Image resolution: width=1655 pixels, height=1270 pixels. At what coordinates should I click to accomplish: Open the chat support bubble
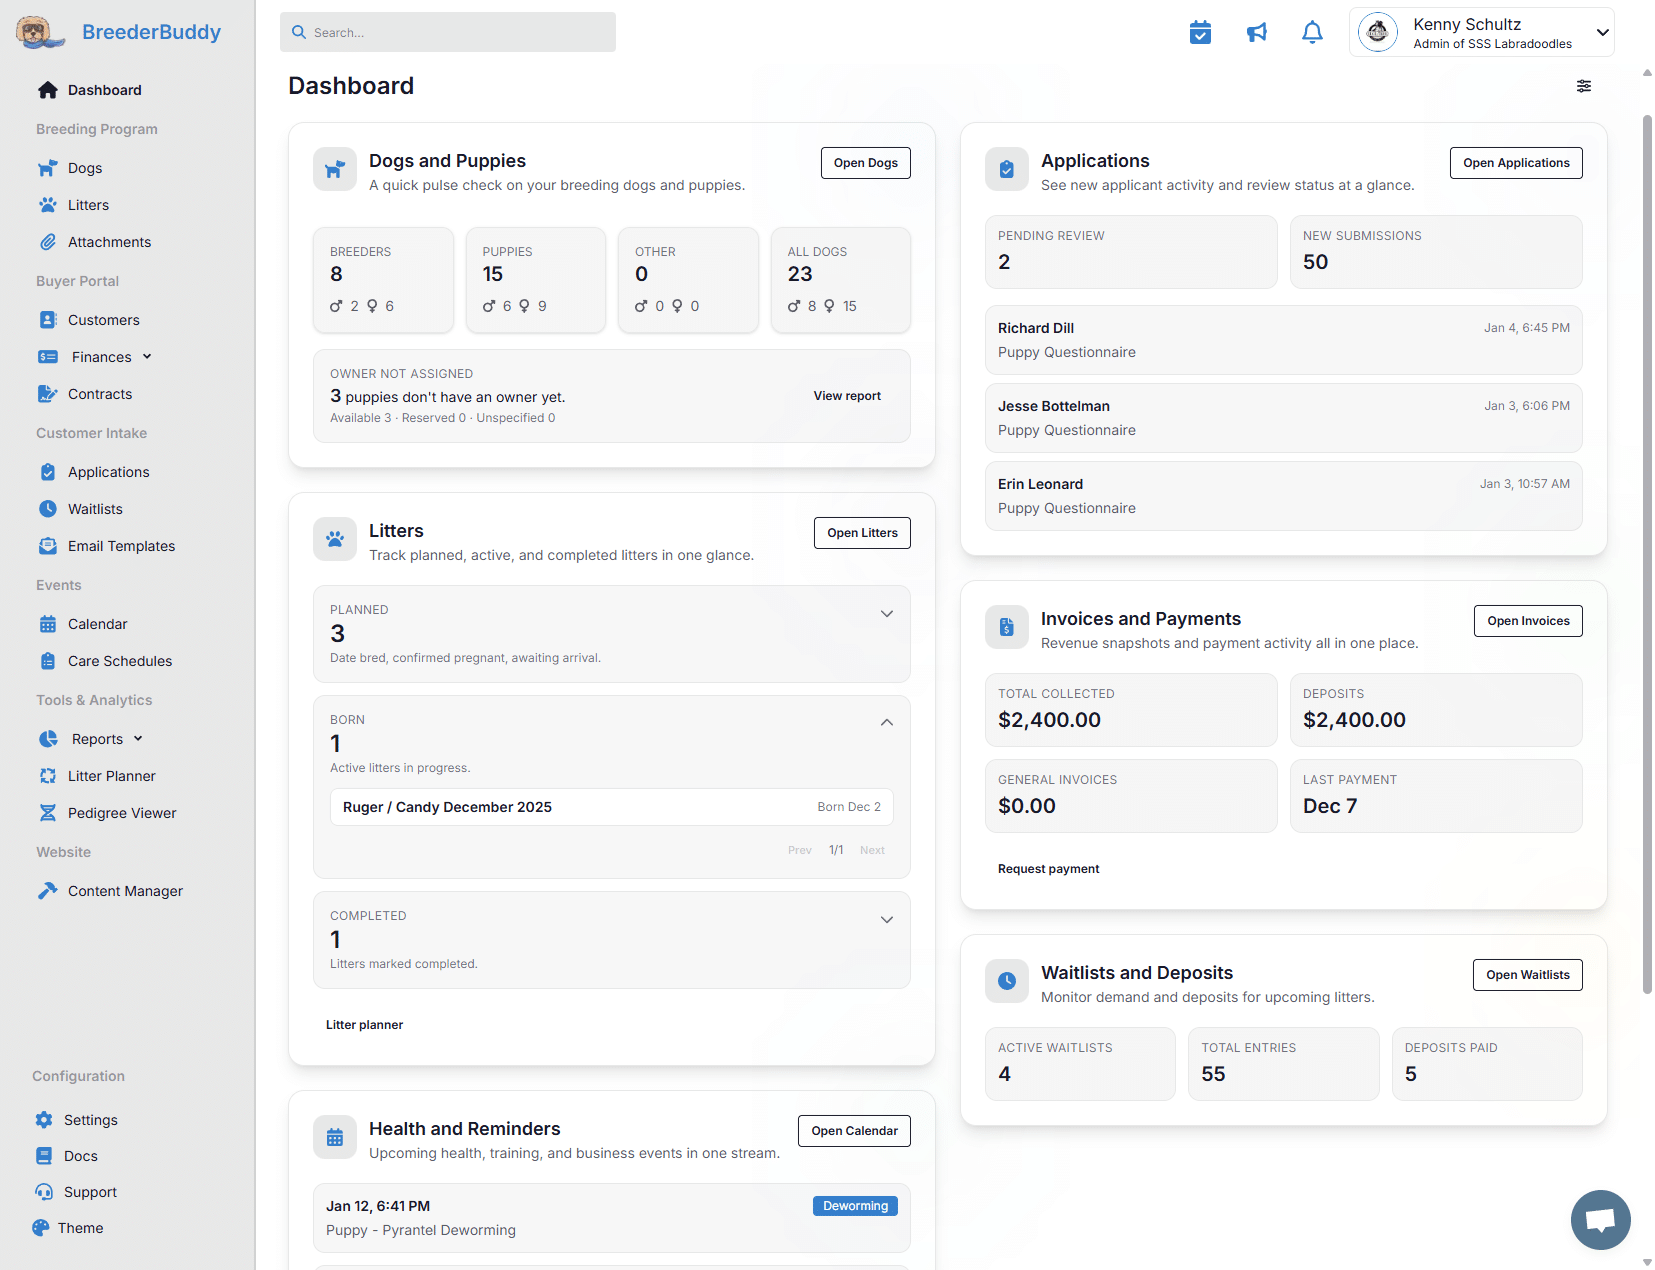coord(1600,1219)
